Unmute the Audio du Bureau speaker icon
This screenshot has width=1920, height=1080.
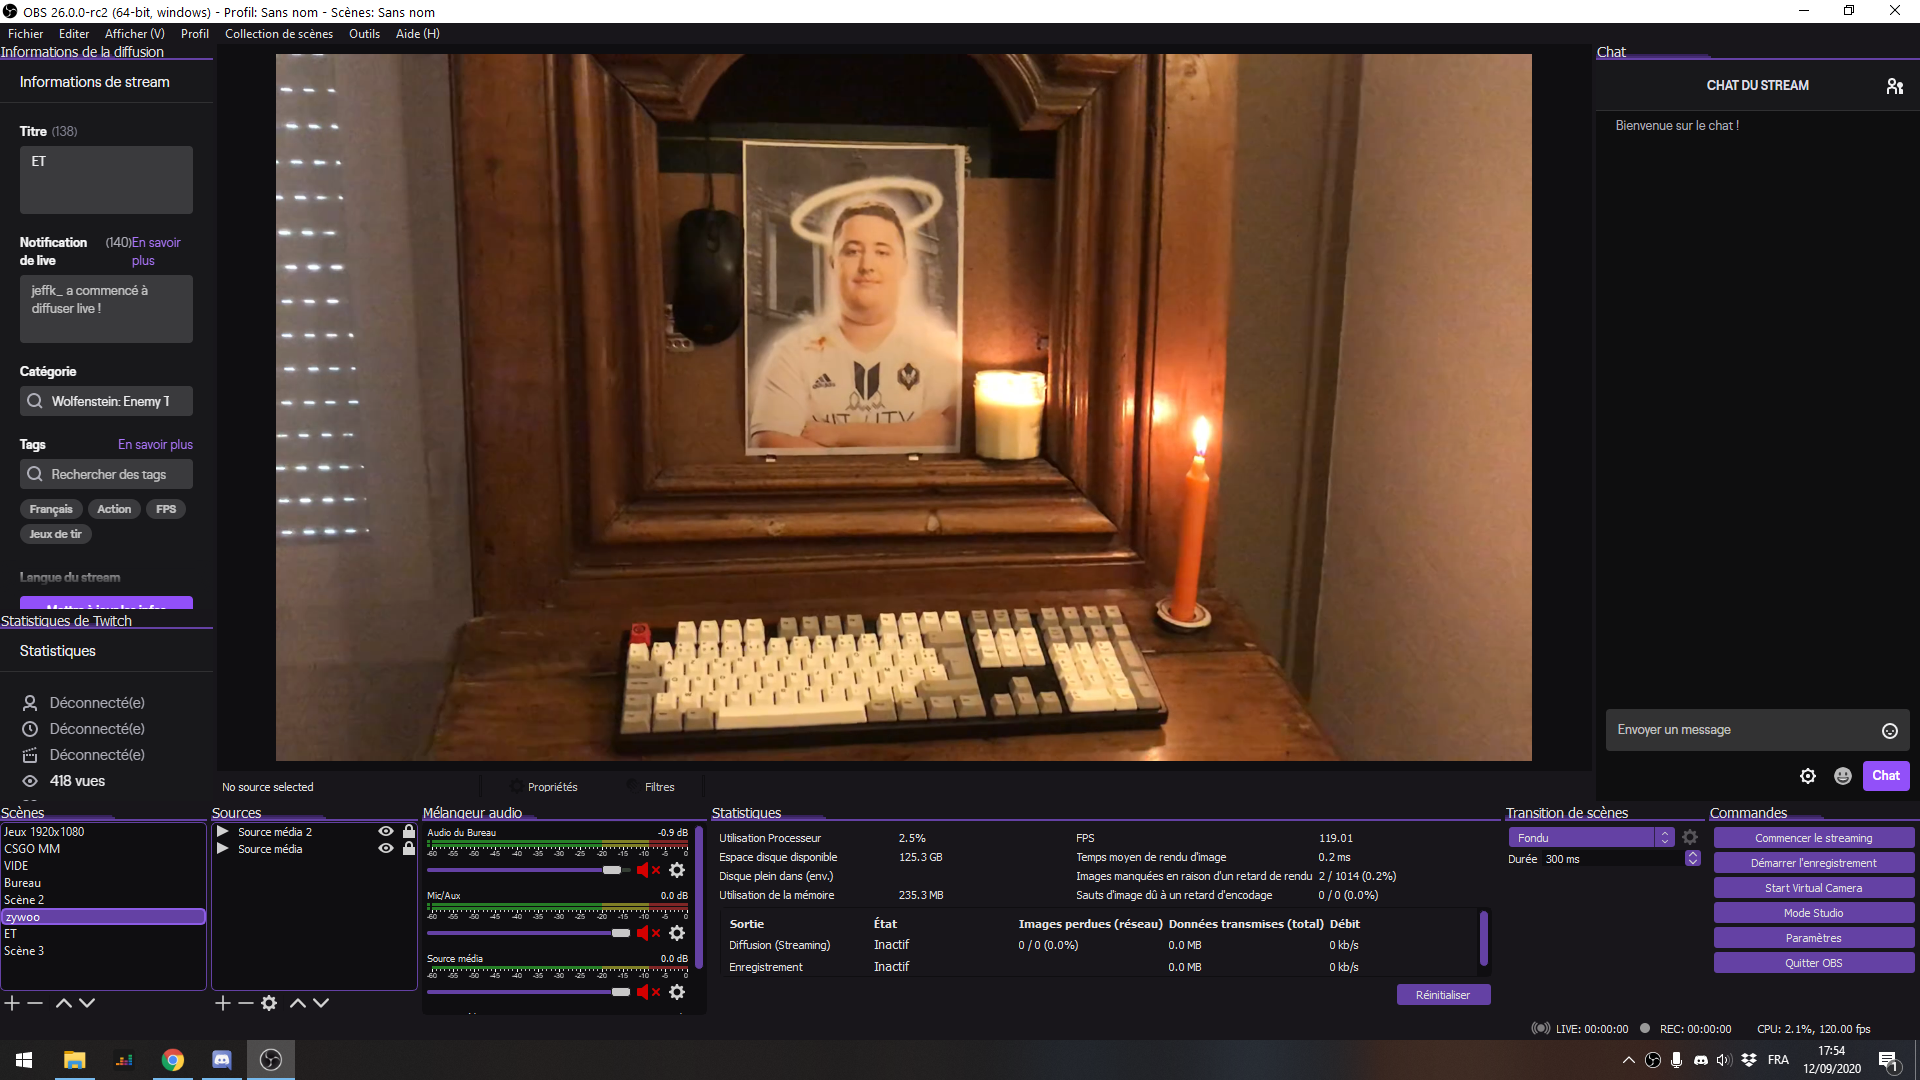pyautogui.click(x=643, y=870)
